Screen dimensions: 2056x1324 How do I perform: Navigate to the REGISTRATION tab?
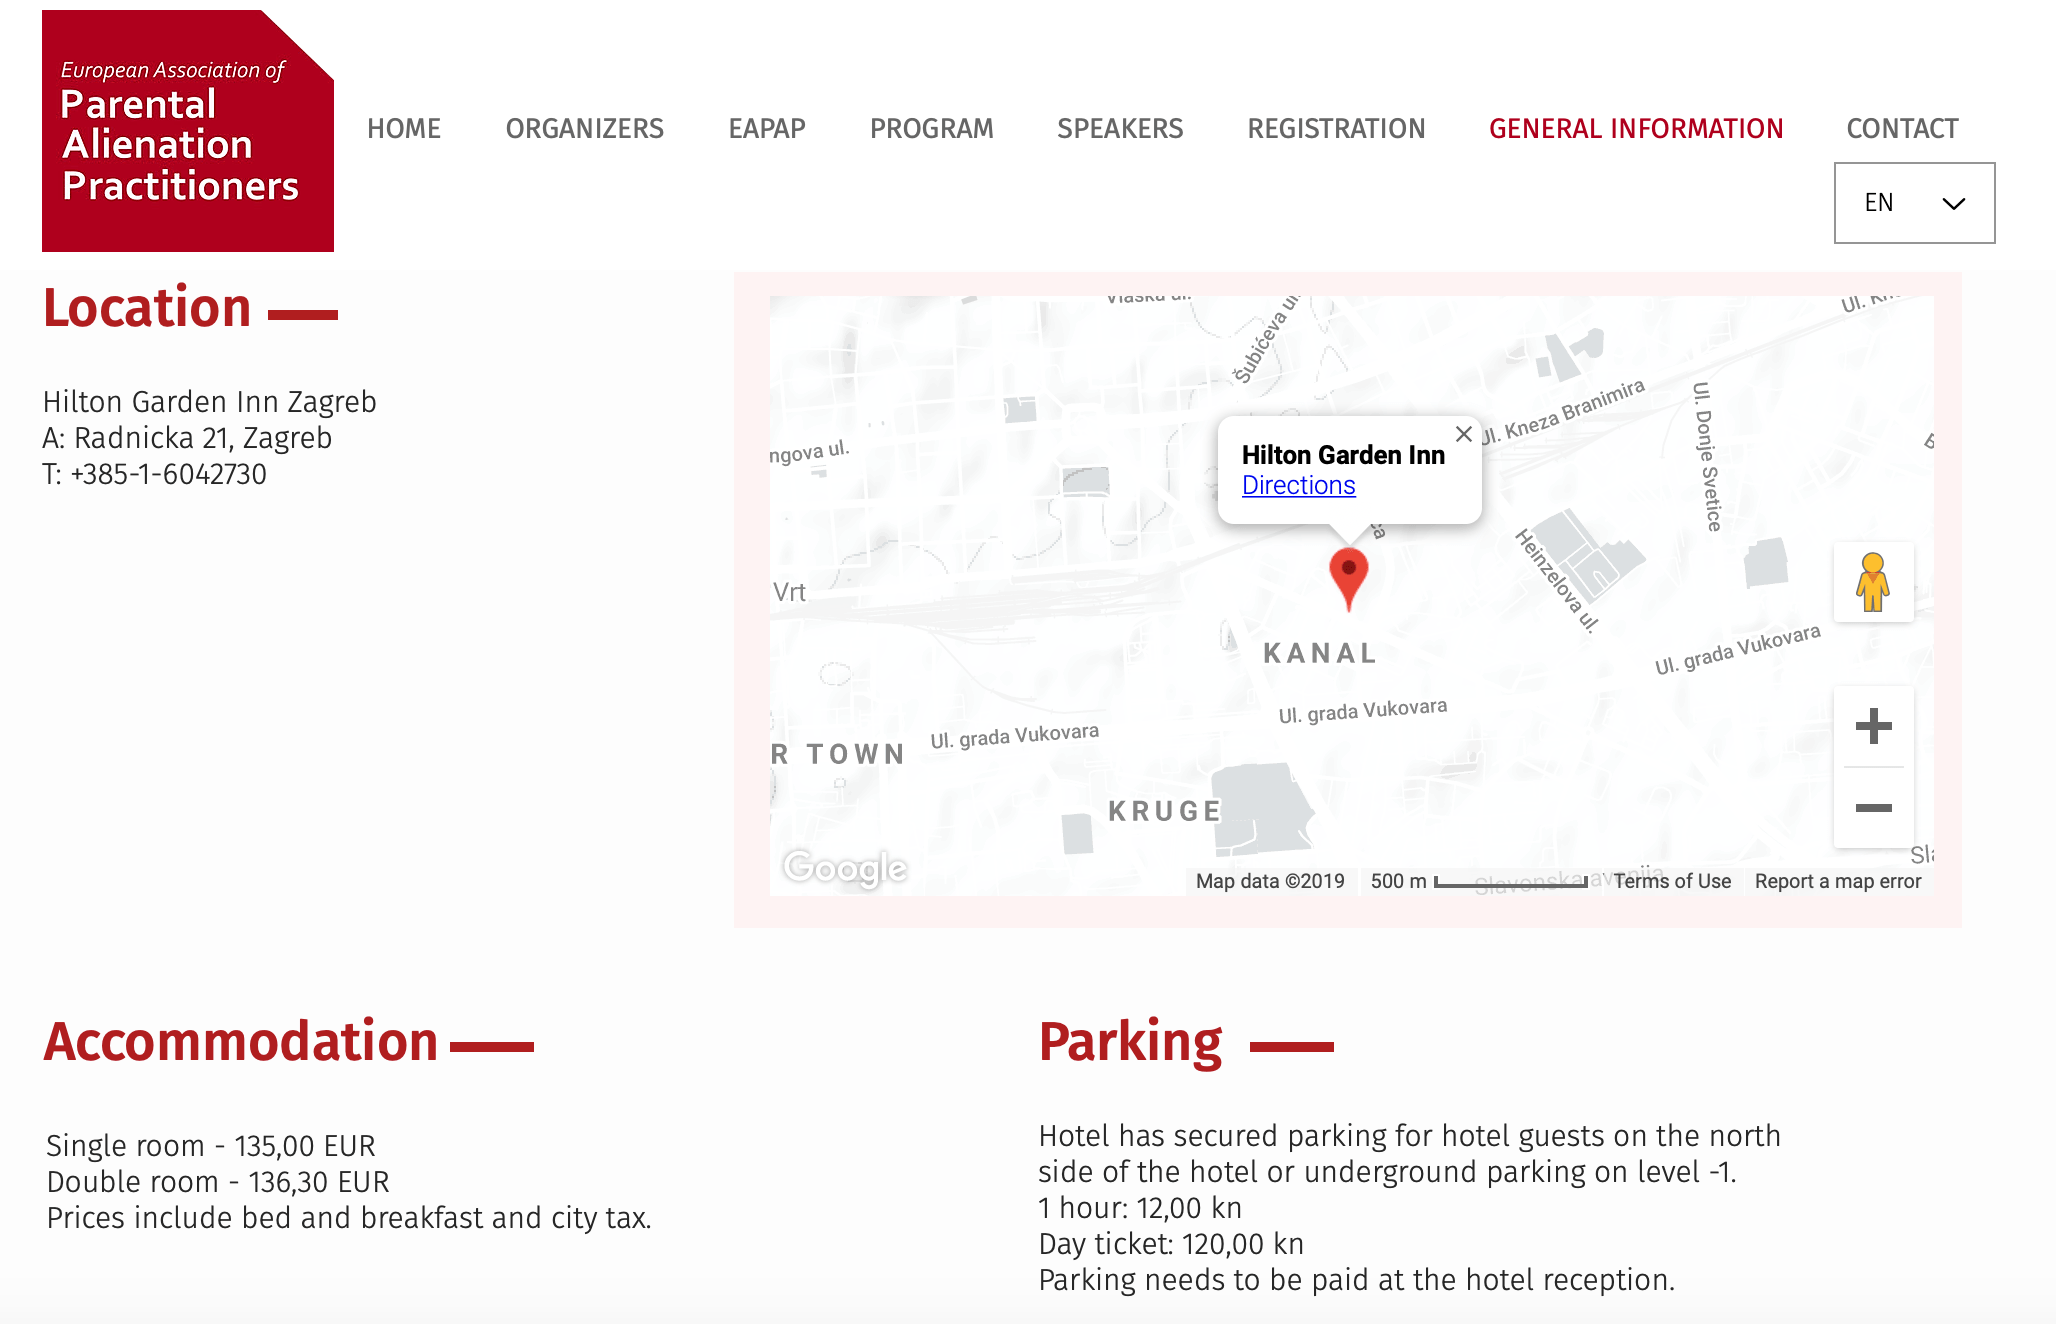pos(1336,128)
